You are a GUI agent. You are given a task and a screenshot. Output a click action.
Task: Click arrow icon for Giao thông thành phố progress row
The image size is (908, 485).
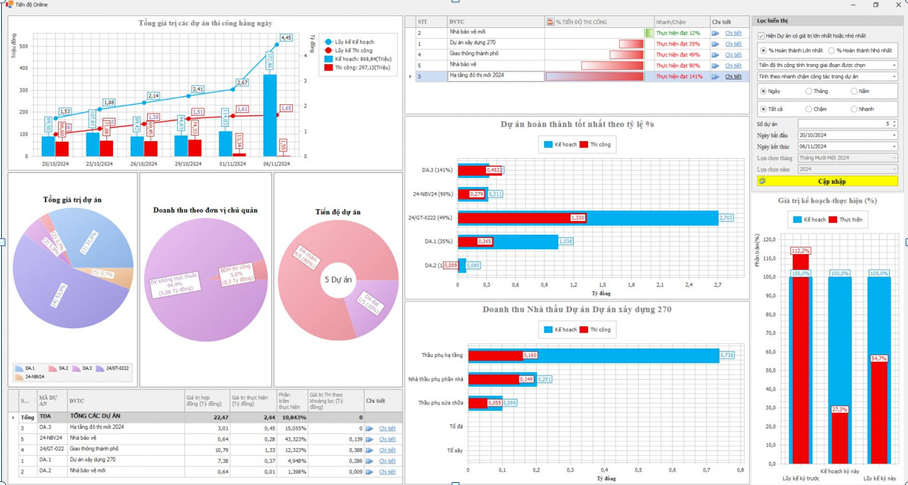715,54
